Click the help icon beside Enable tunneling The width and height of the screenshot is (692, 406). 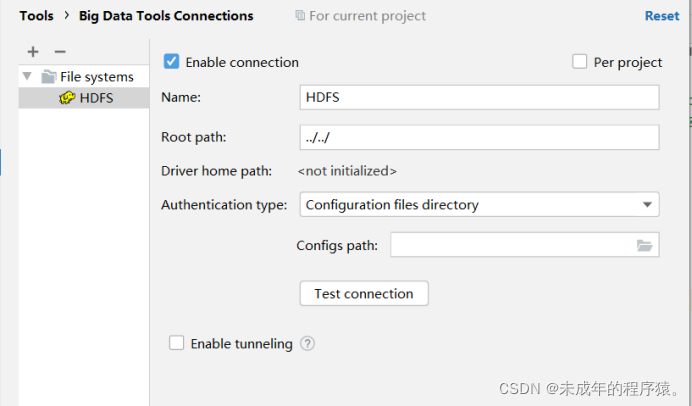pyautogui.click(x=308, y=343)
